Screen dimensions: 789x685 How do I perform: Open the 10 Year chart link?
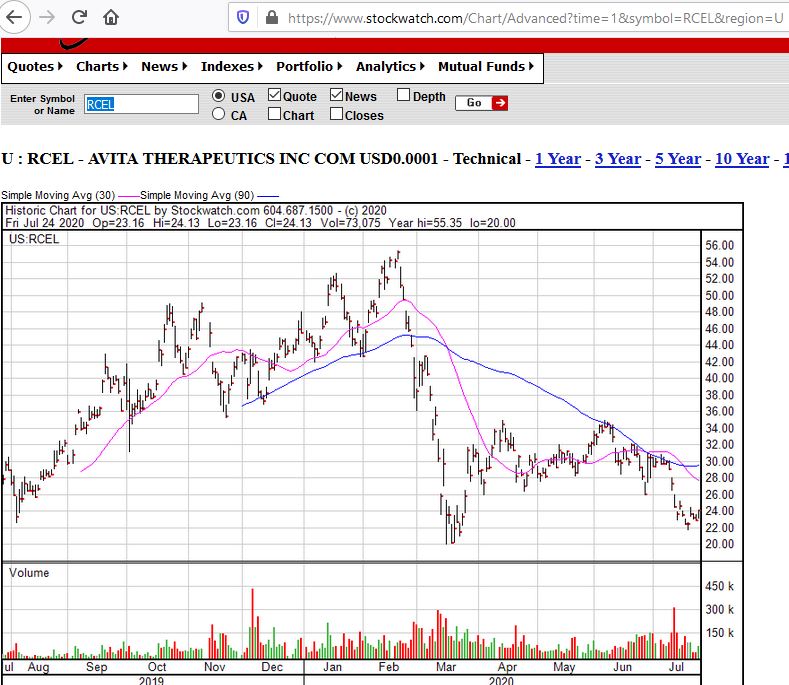(742, 159)
